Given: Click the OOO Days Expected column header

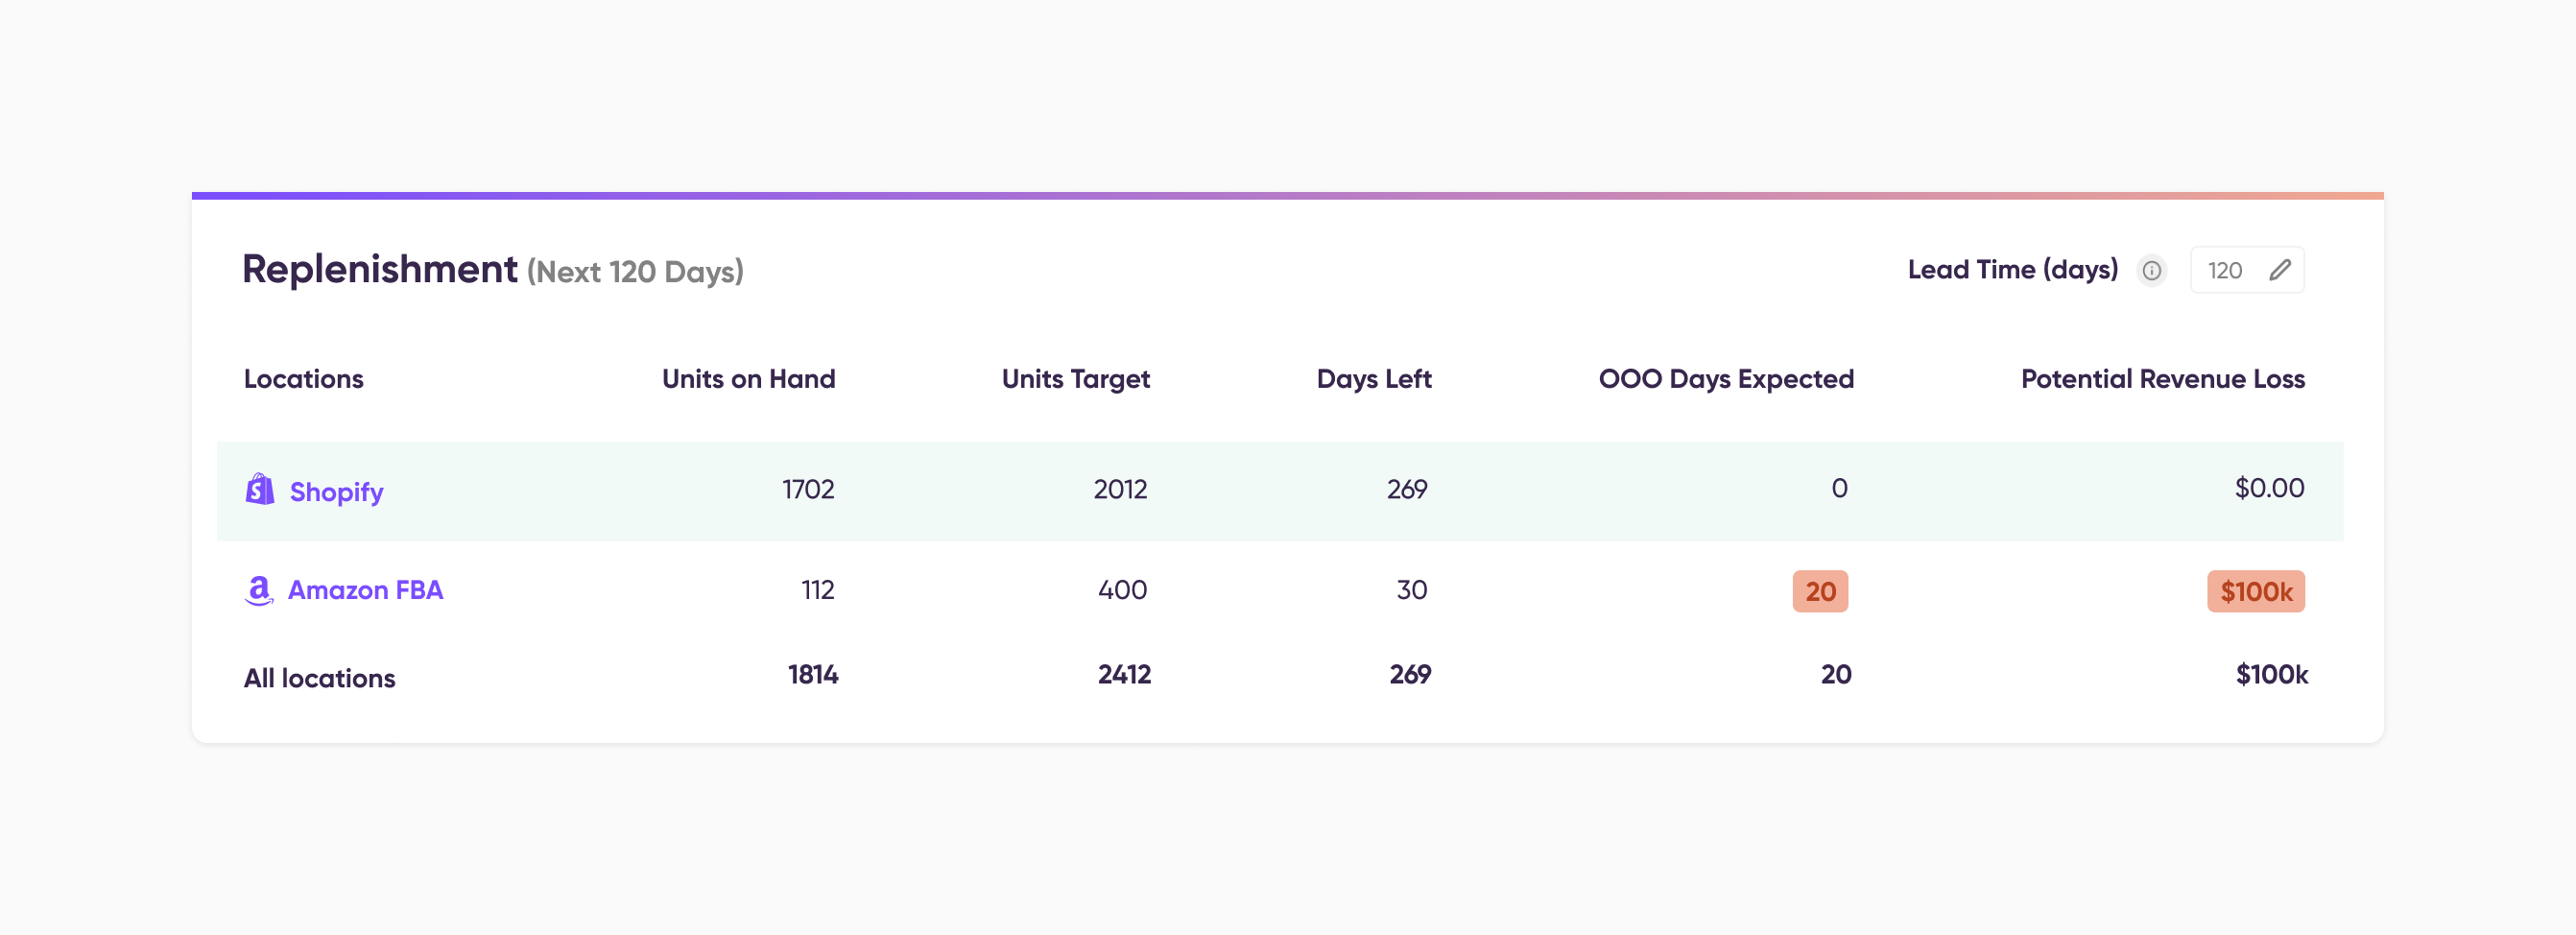Looking at the screenshot, I should (1726, 379).
